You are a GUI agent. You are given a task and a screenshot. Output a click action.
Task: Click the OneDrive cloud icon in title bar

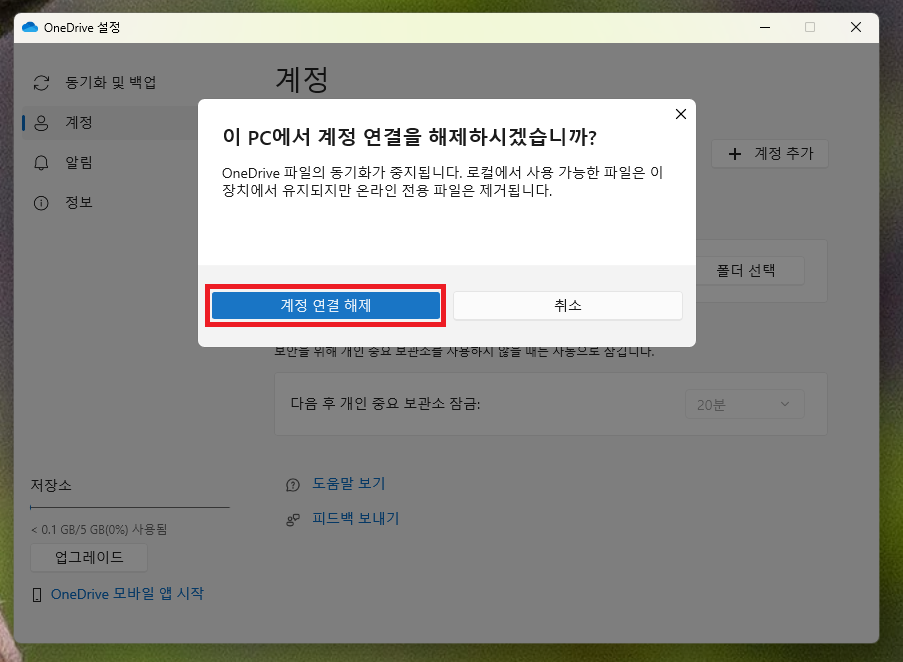click(30, 27)
